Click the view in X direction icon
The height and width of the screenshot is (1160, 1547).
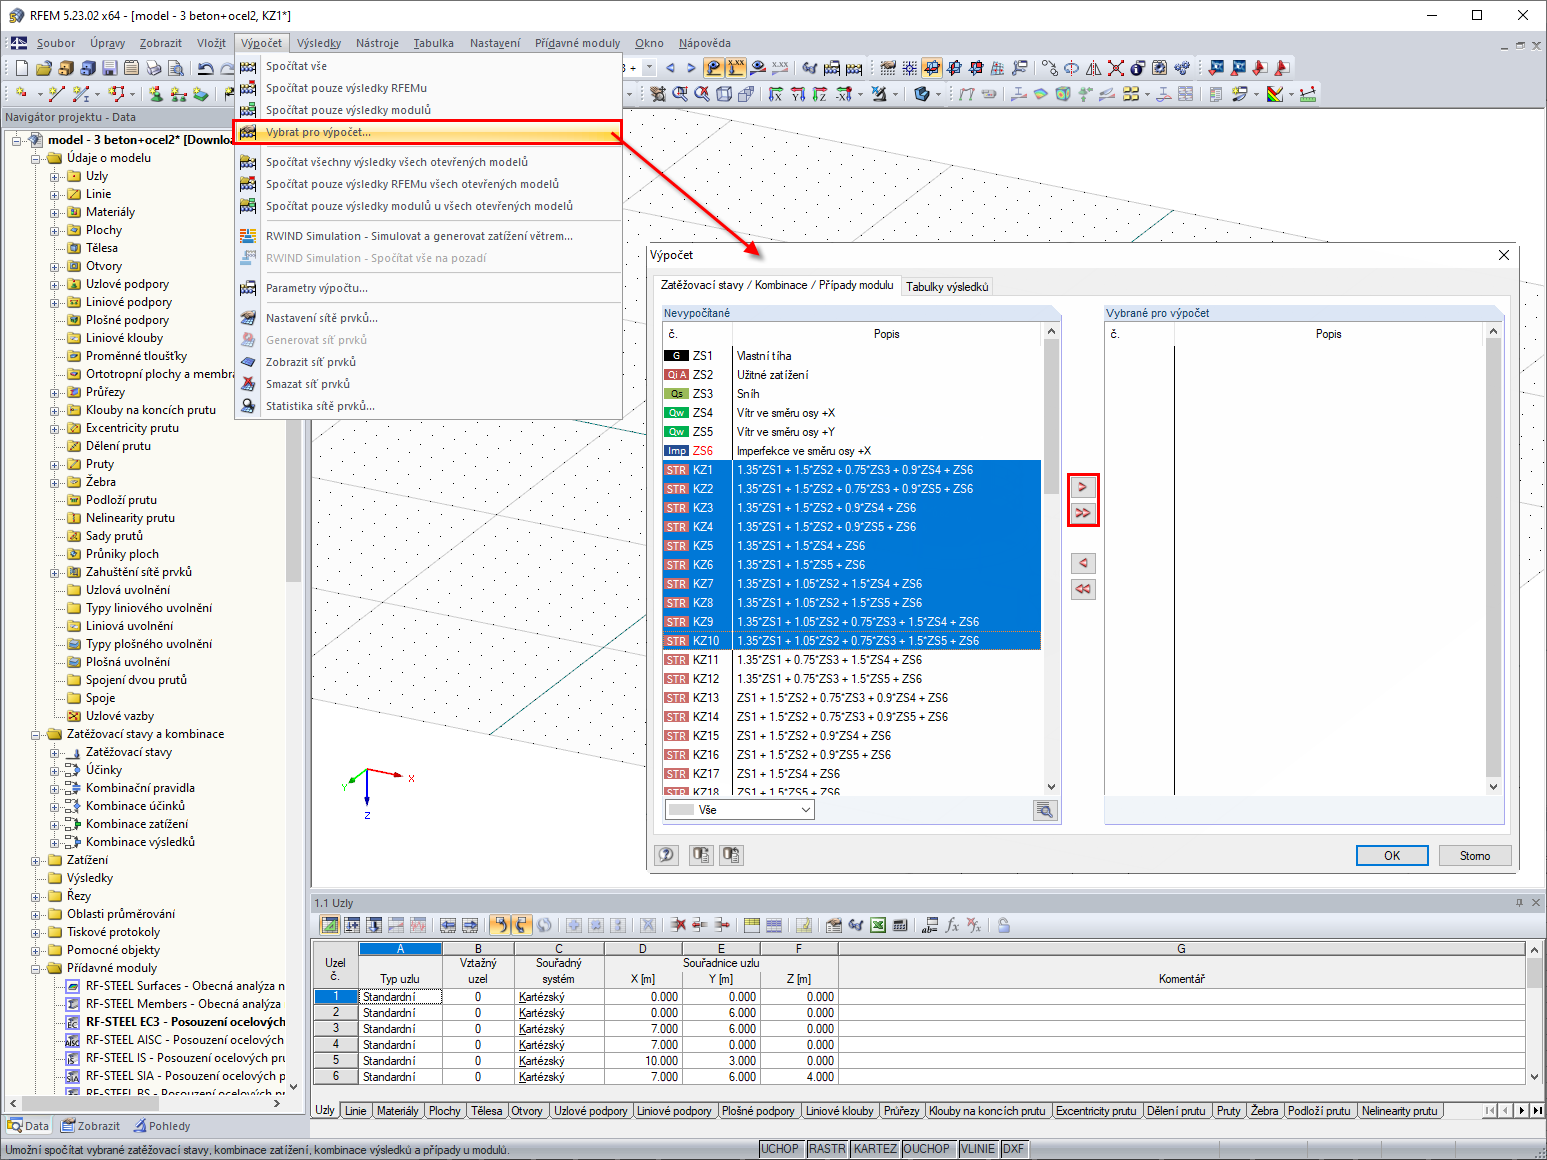(x=776, y=94)
